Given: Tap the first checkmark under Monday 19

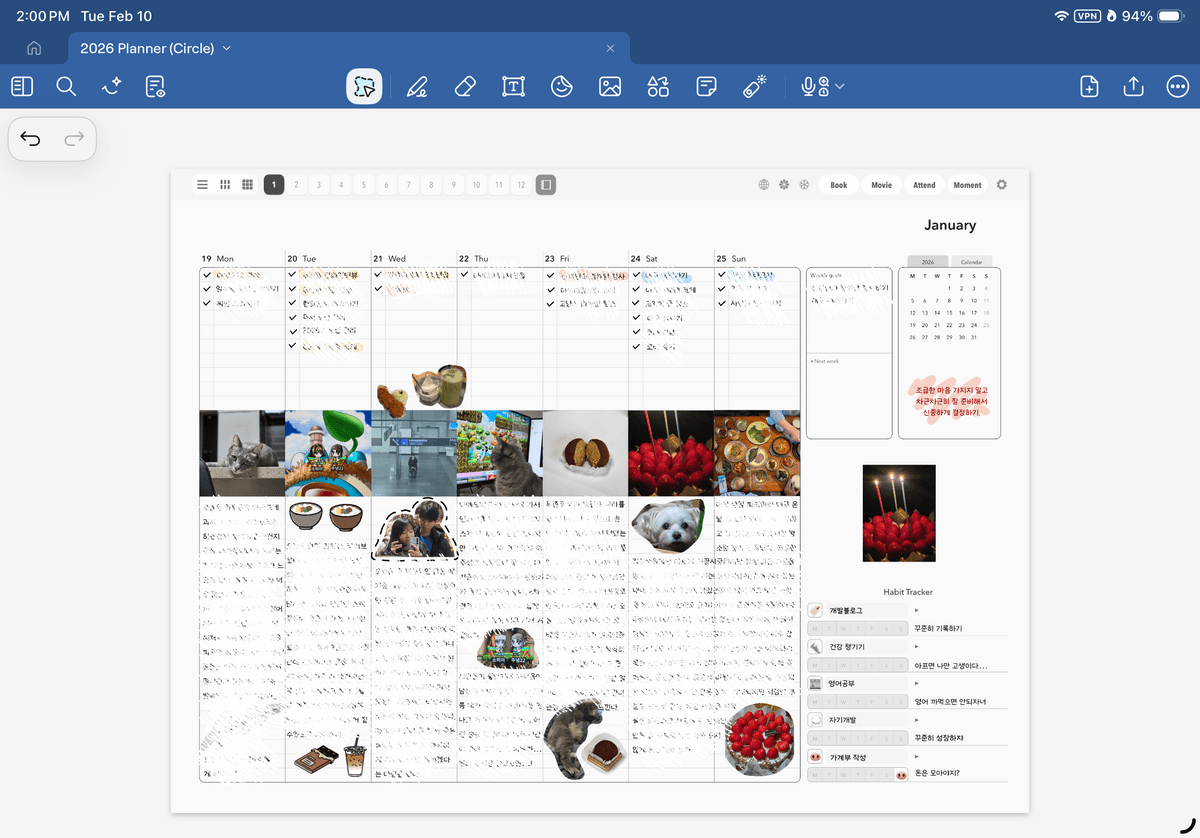Looking at the screenshot, I should (x=207, y=274).
